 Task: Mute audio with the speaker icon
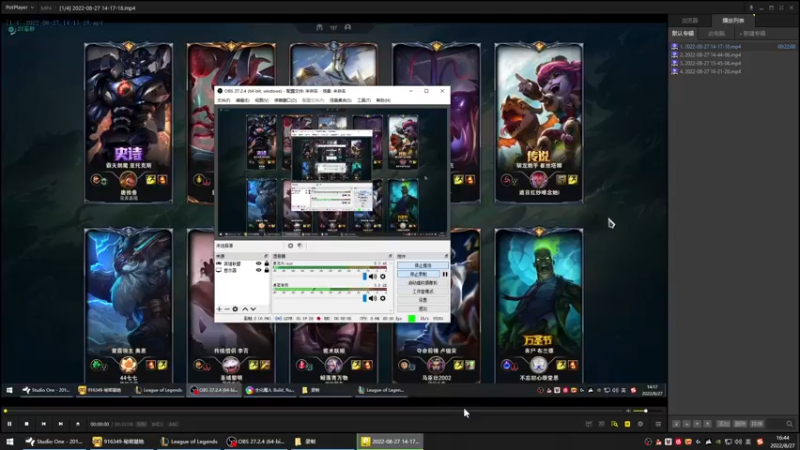coord(629,411)
